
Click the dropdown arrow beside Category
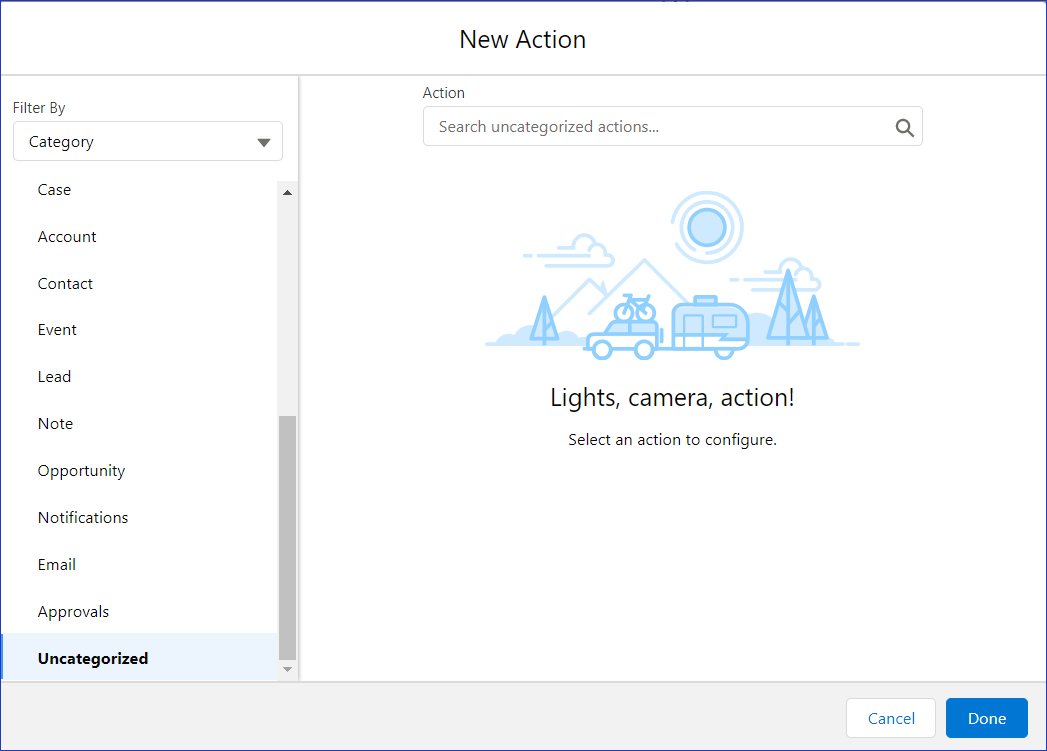click(264, 142)
